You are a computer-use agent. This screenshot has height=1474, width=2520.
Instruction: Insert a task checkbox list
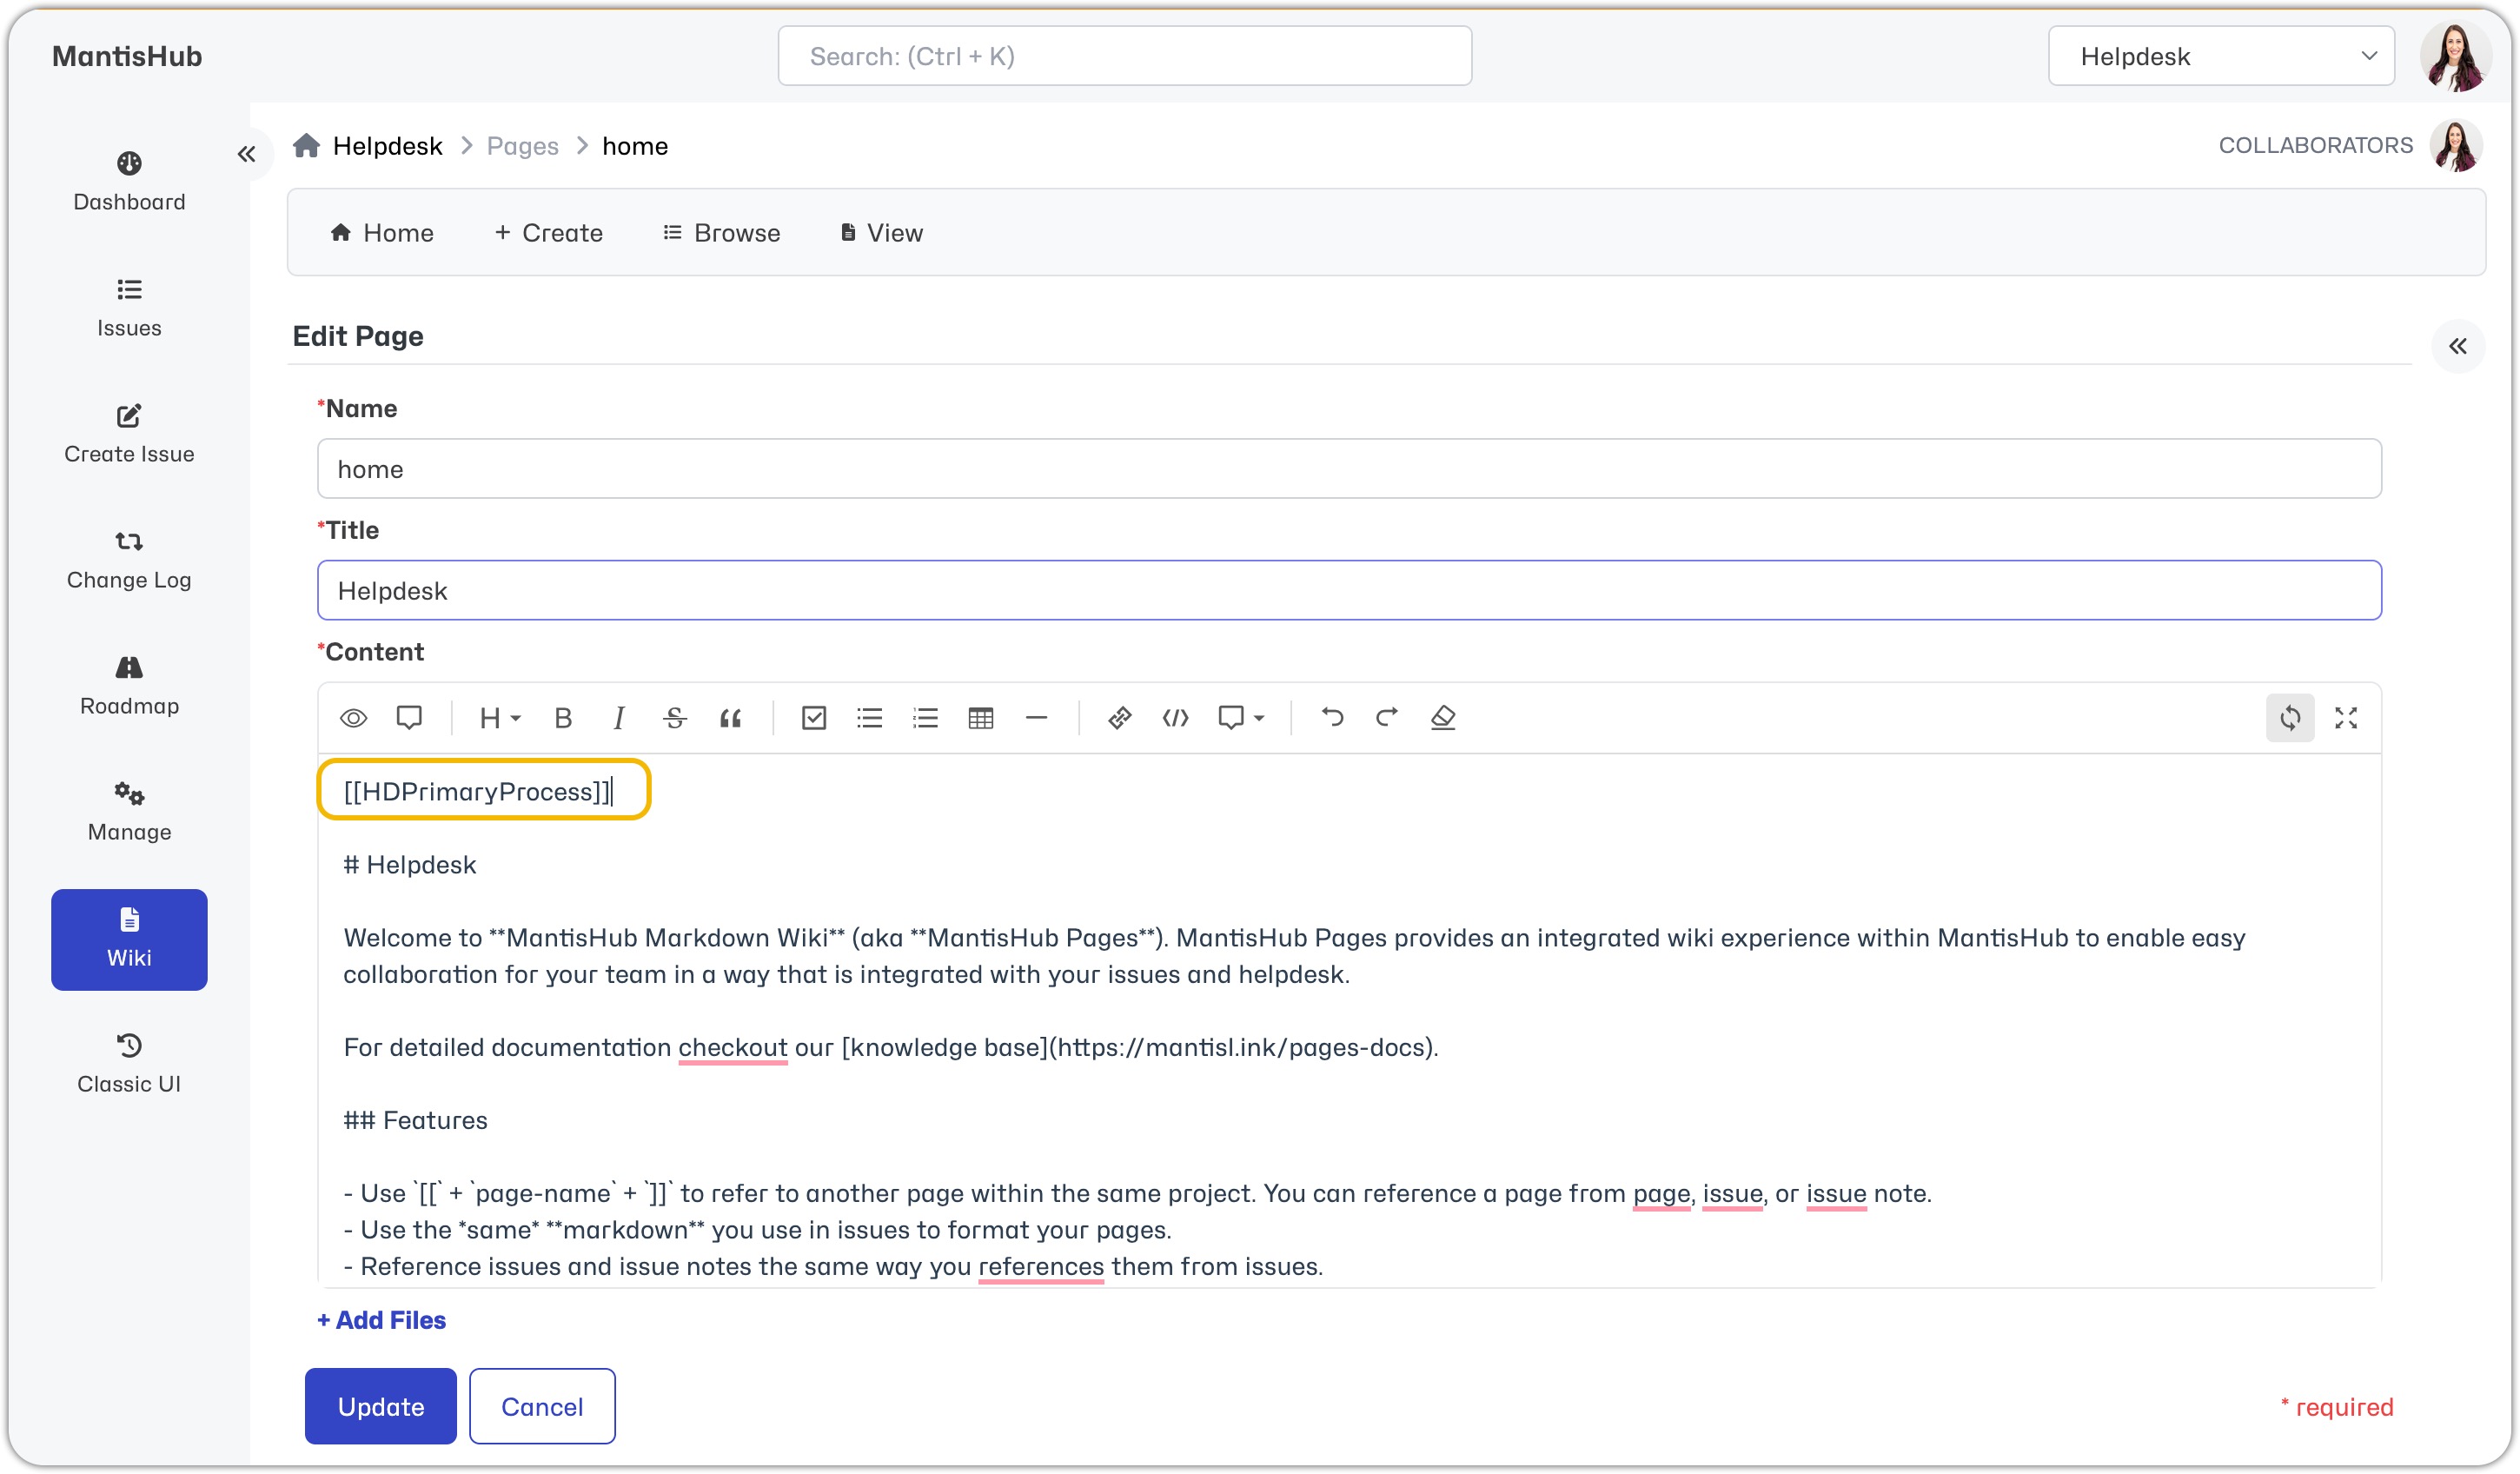tap(814, 718)
